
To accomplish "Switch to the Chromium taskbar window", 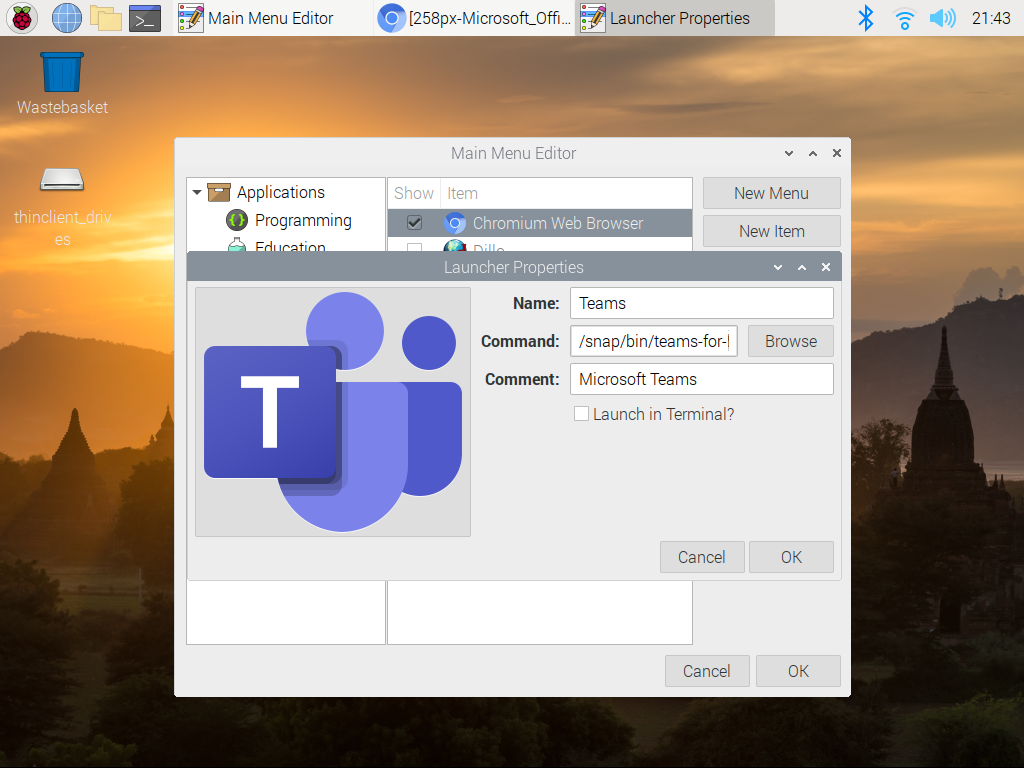I will [475, 18].
